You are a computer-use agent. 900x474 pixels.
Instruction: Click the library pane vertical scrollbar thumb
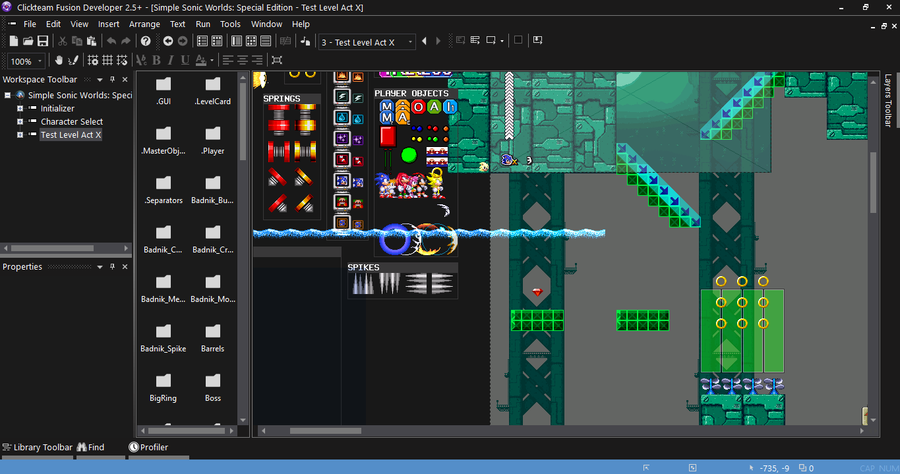click(243, 121)
